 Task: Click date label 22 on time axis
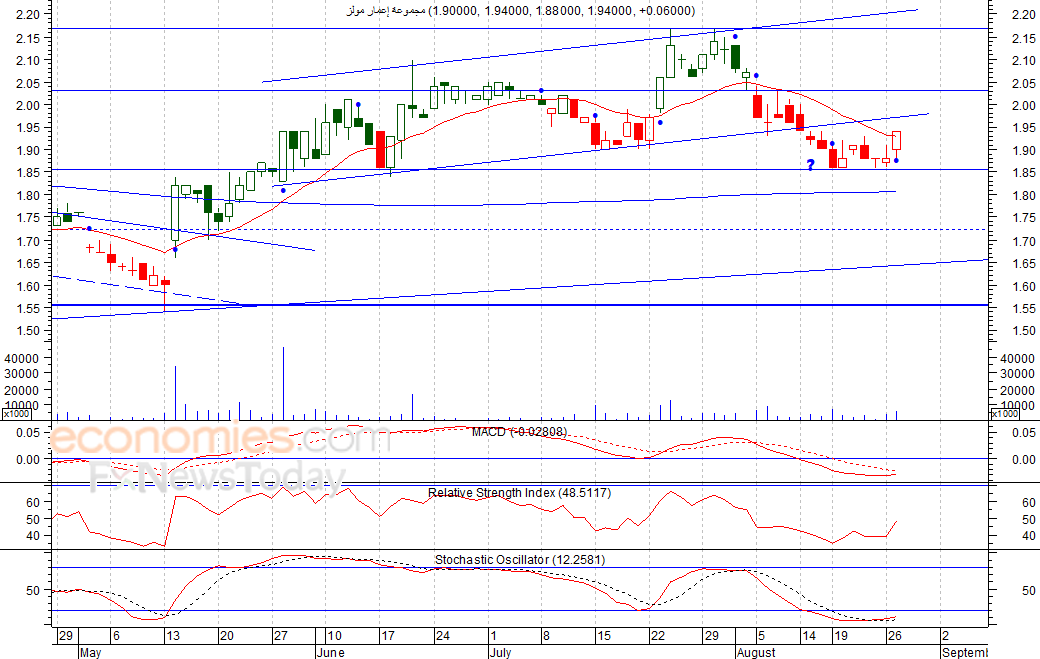(657, 636)
